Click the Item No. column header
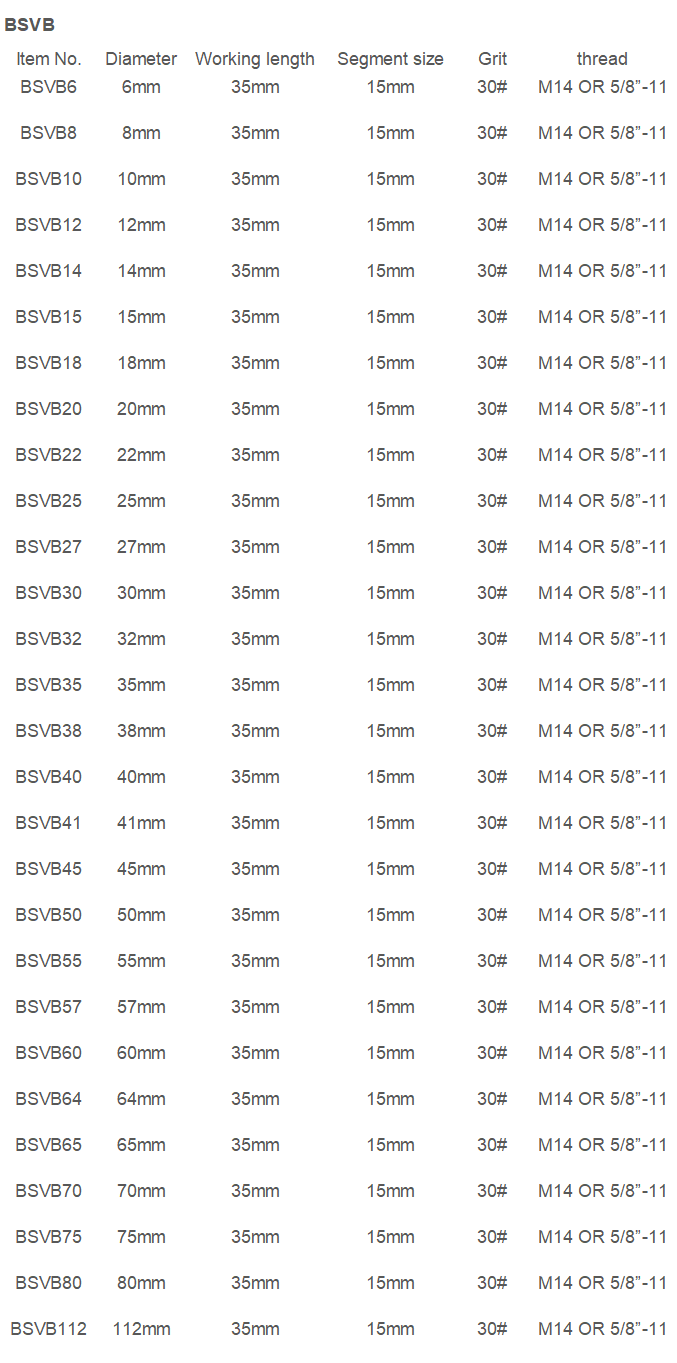Viewport: 677px width, 1363px height. (x=49, y=59)
